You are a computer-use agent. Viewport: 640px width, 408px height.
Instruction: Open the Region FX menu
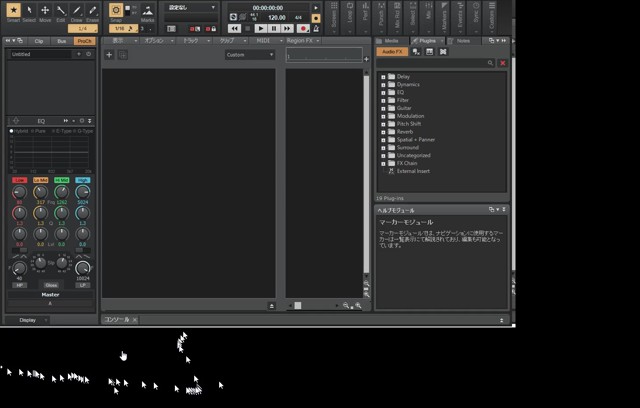303,41
